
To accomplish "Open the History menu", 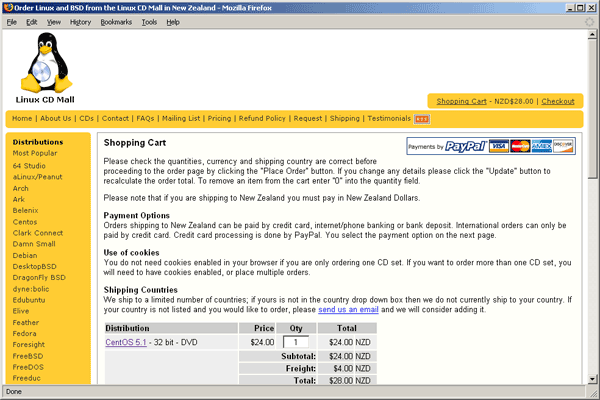I will point(80,22).
